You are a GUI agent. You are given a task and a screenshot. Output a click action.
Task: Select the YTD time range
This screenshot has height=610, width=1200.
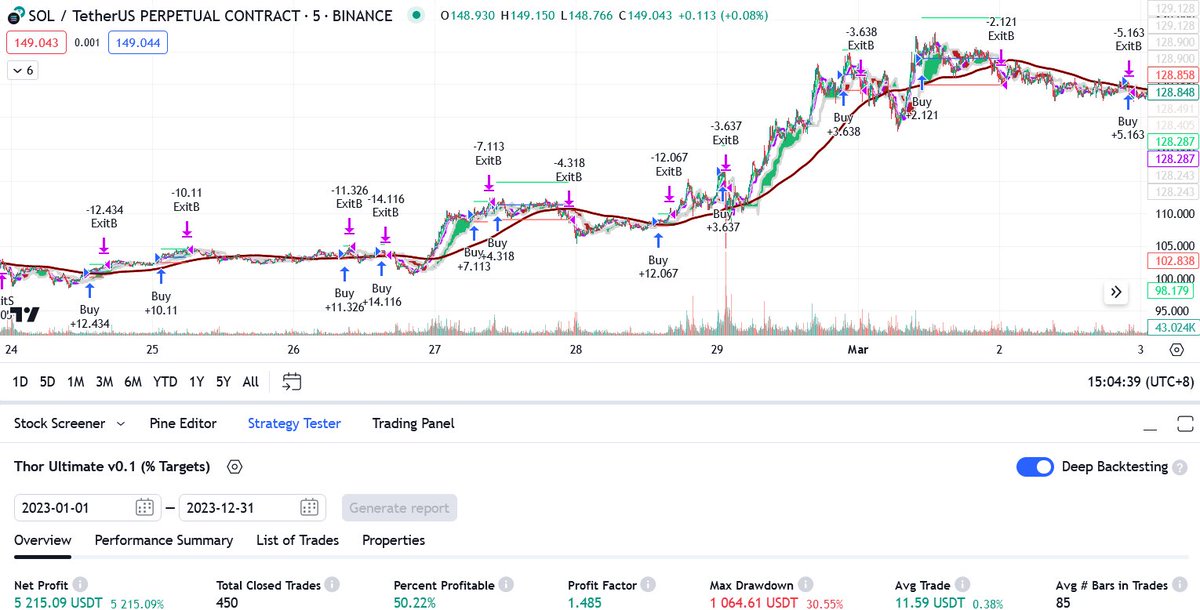[165, 381]
